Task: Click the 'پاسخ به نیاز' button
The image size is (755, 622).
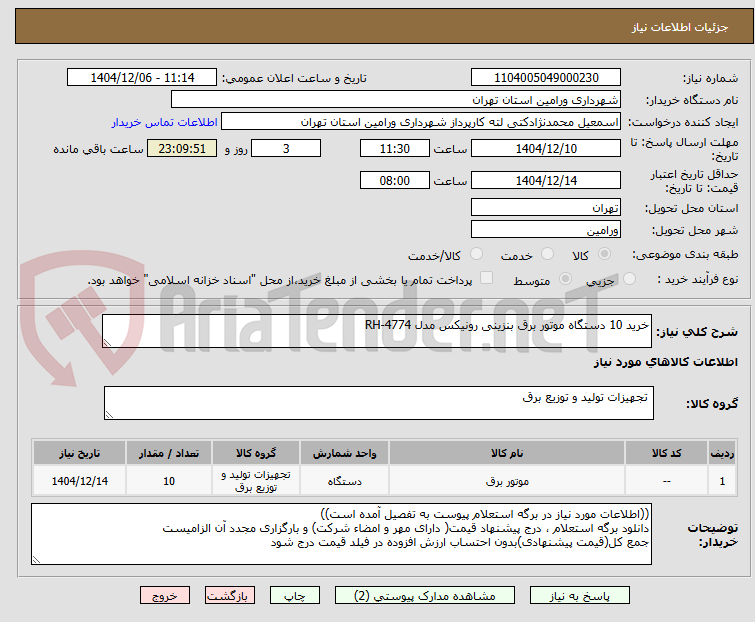Action: tap(580, 596)
